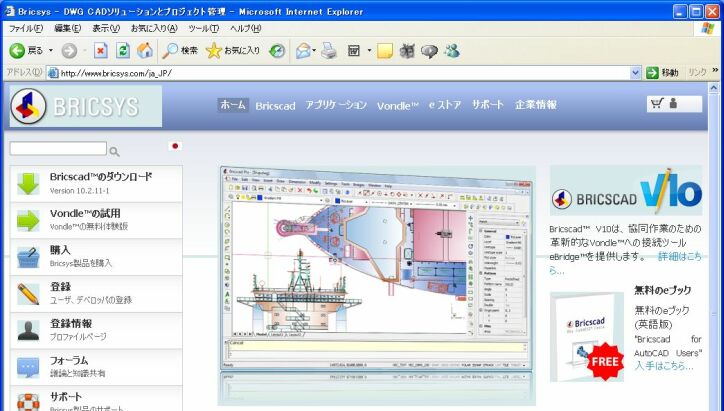
Task: Open the ファイル(F) menu
Action: pyautogui.click(x=25, y=29)
